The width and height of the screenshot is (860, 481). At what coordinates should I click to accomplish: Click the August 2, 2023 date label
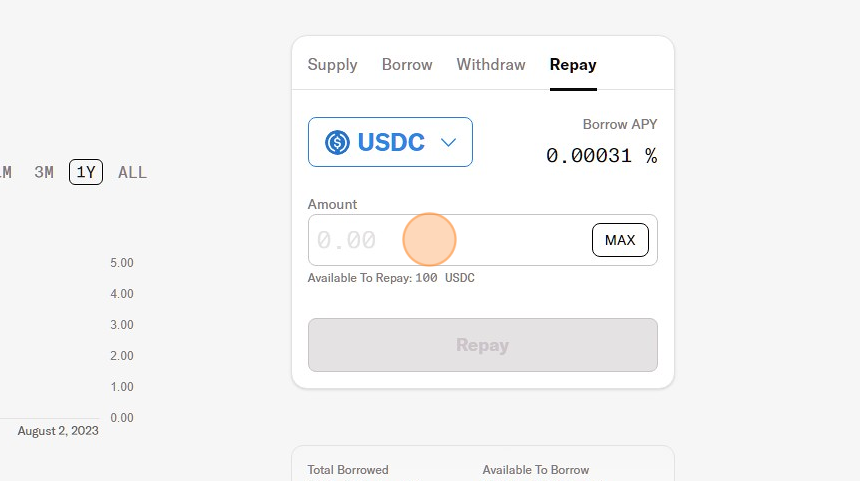click(58, 431)
